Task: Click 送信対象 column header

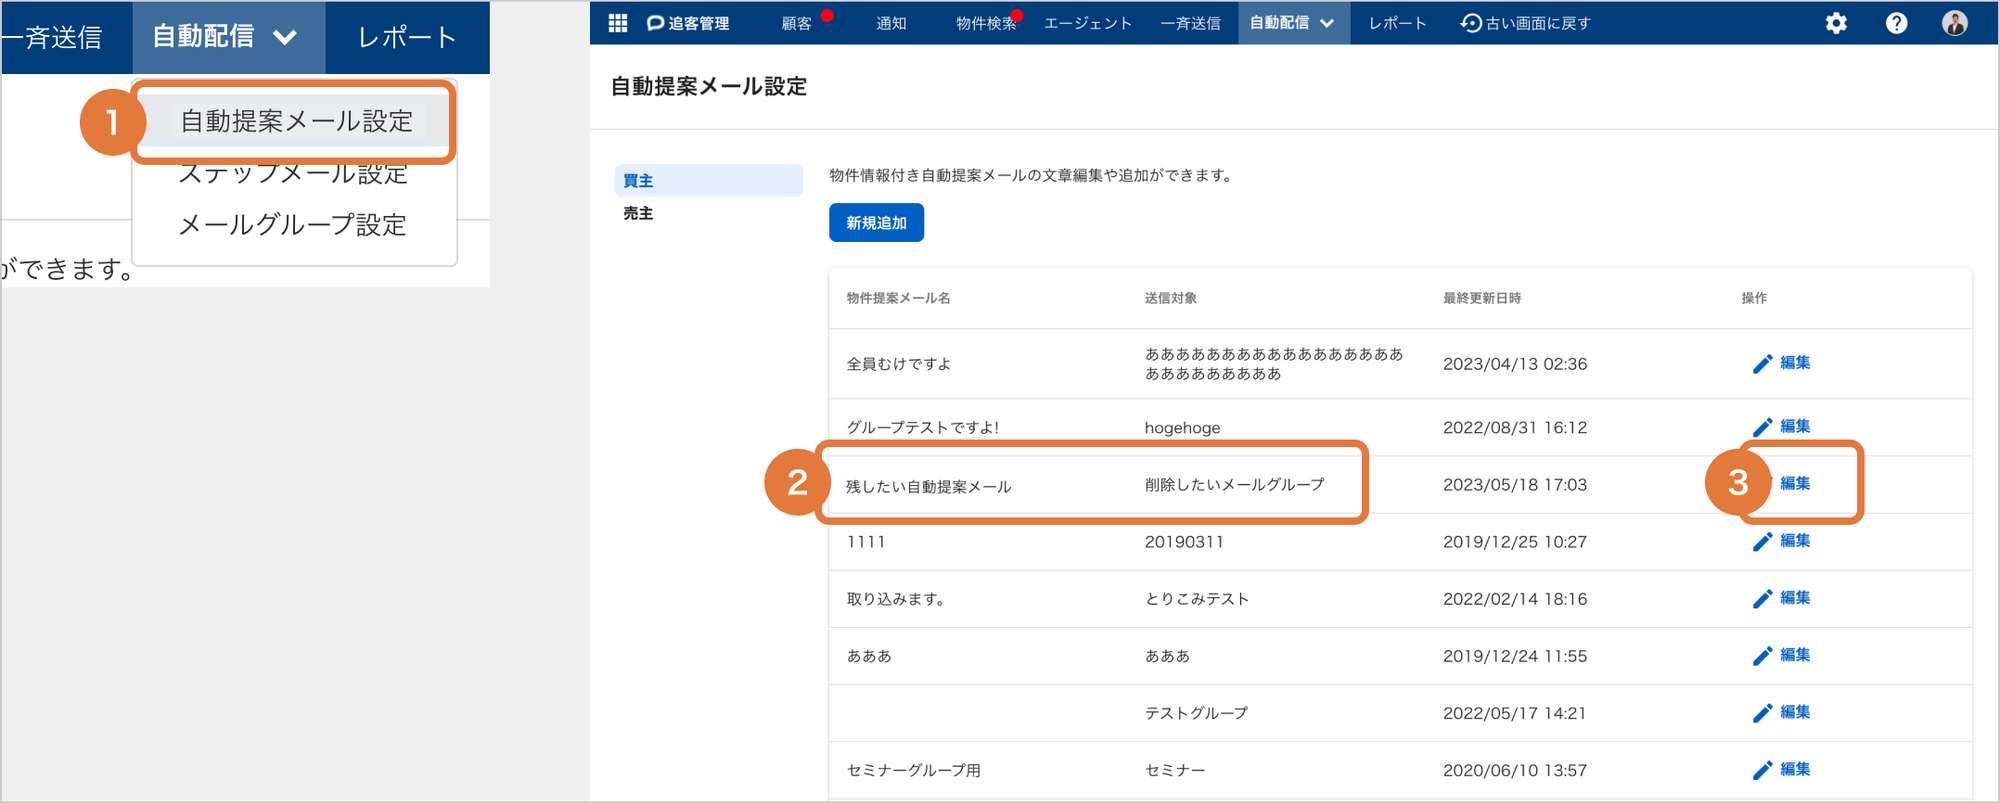Action: [1170, 298]
